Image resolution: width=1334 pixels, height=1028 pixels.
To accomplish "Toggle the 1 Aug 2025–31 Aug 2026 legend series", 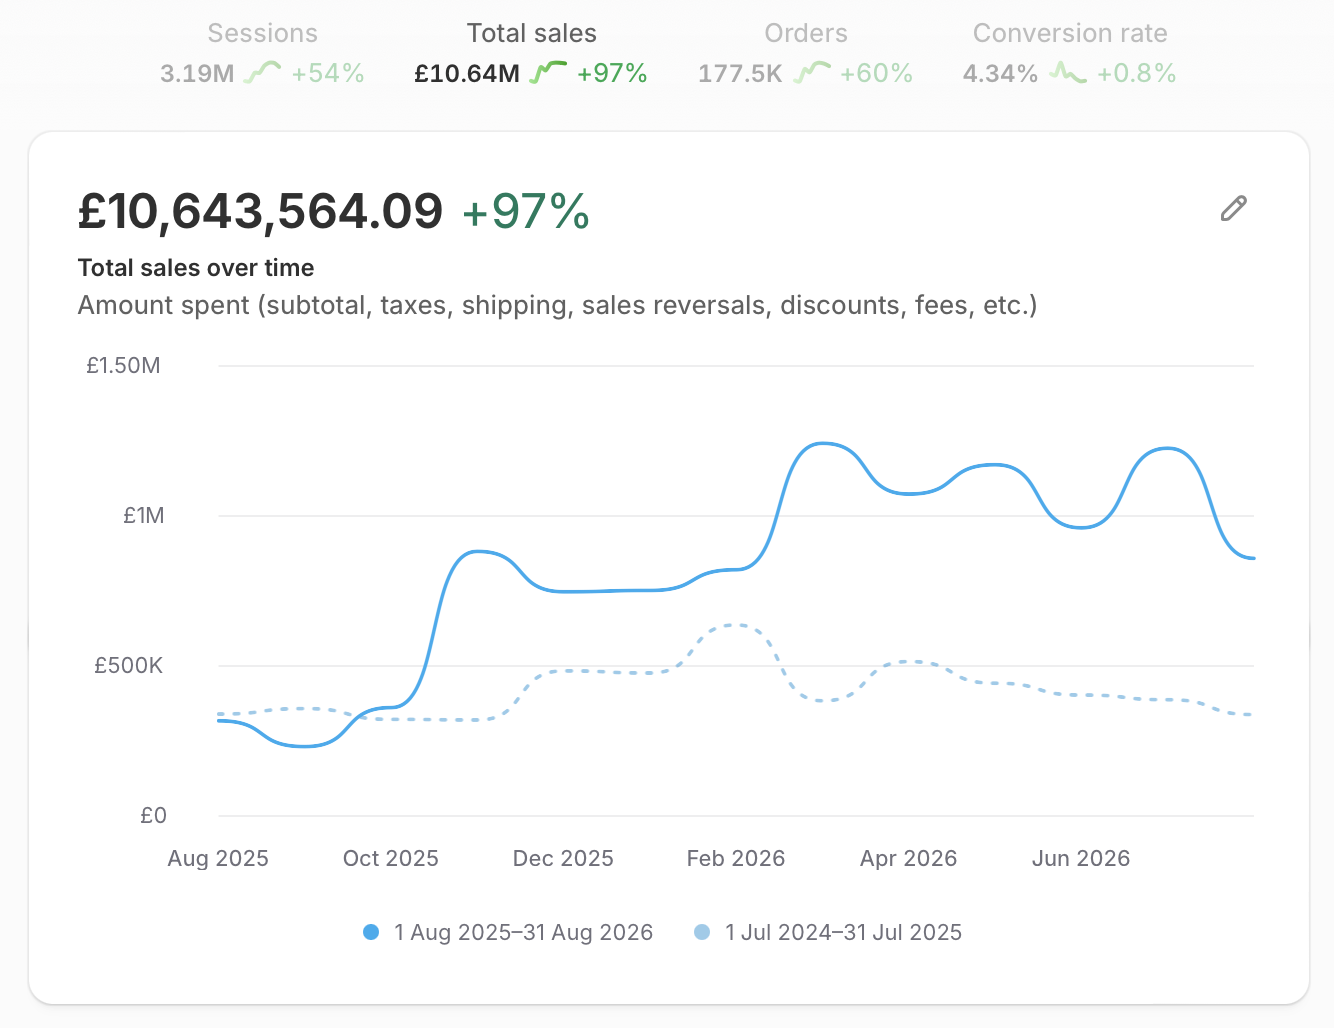I will (x=508, y=932).
